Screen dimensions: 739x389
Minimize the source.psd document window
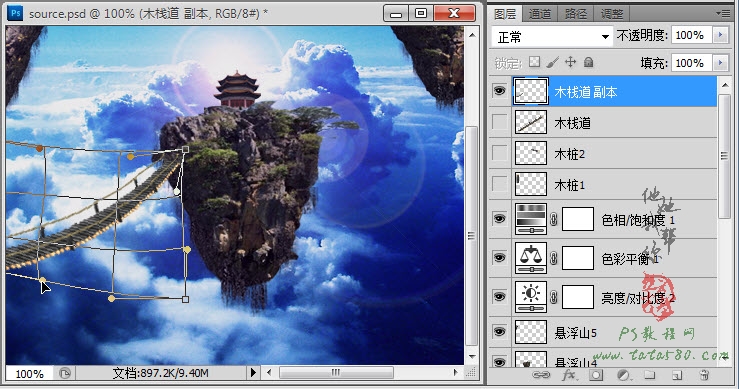(x=396, y=13)
